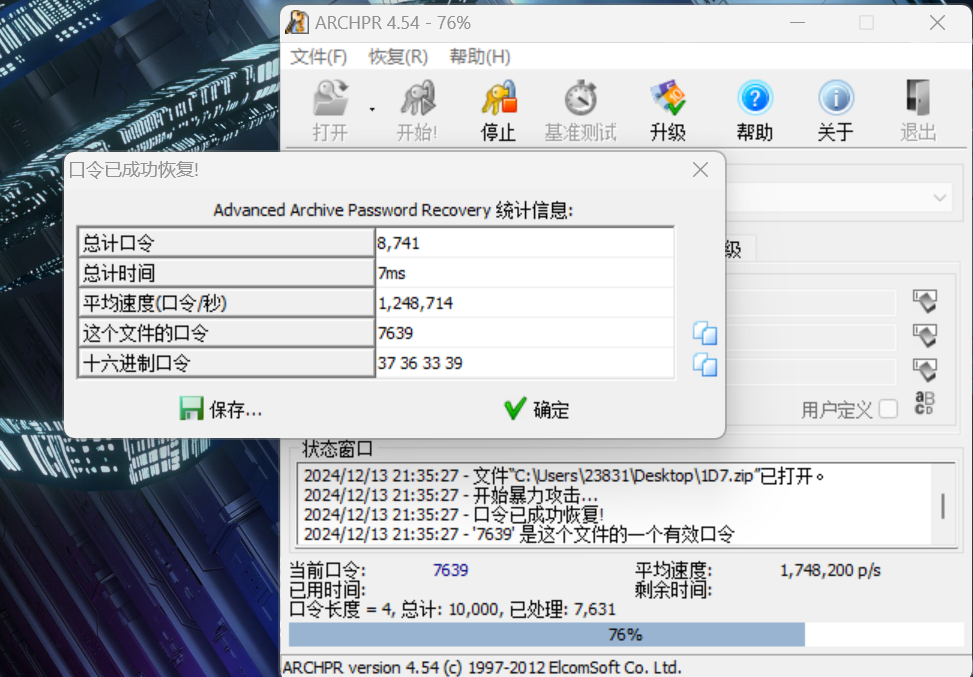The height and width of the screenshot is (677, 973).
Task: Click the ARCHPR app icon in title bar
Action: (297, 23)
